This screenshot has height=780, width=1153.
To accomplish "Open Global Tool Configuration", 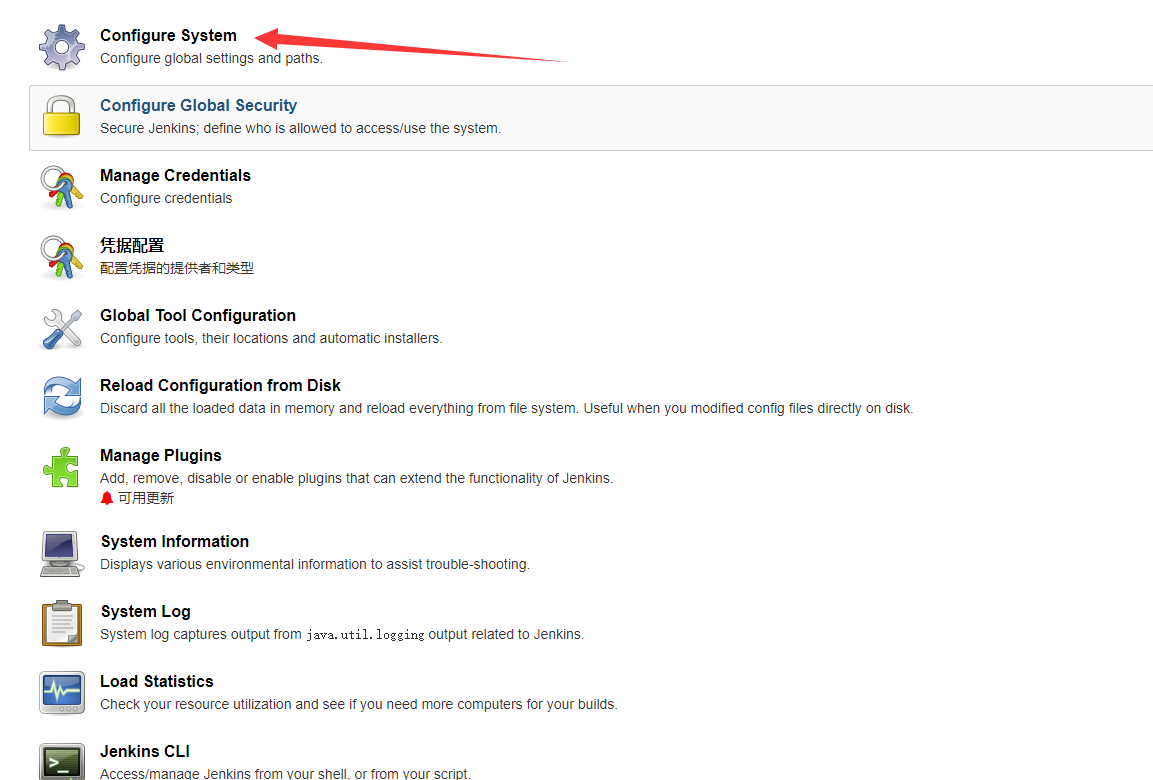I will [x=197, y=315].
